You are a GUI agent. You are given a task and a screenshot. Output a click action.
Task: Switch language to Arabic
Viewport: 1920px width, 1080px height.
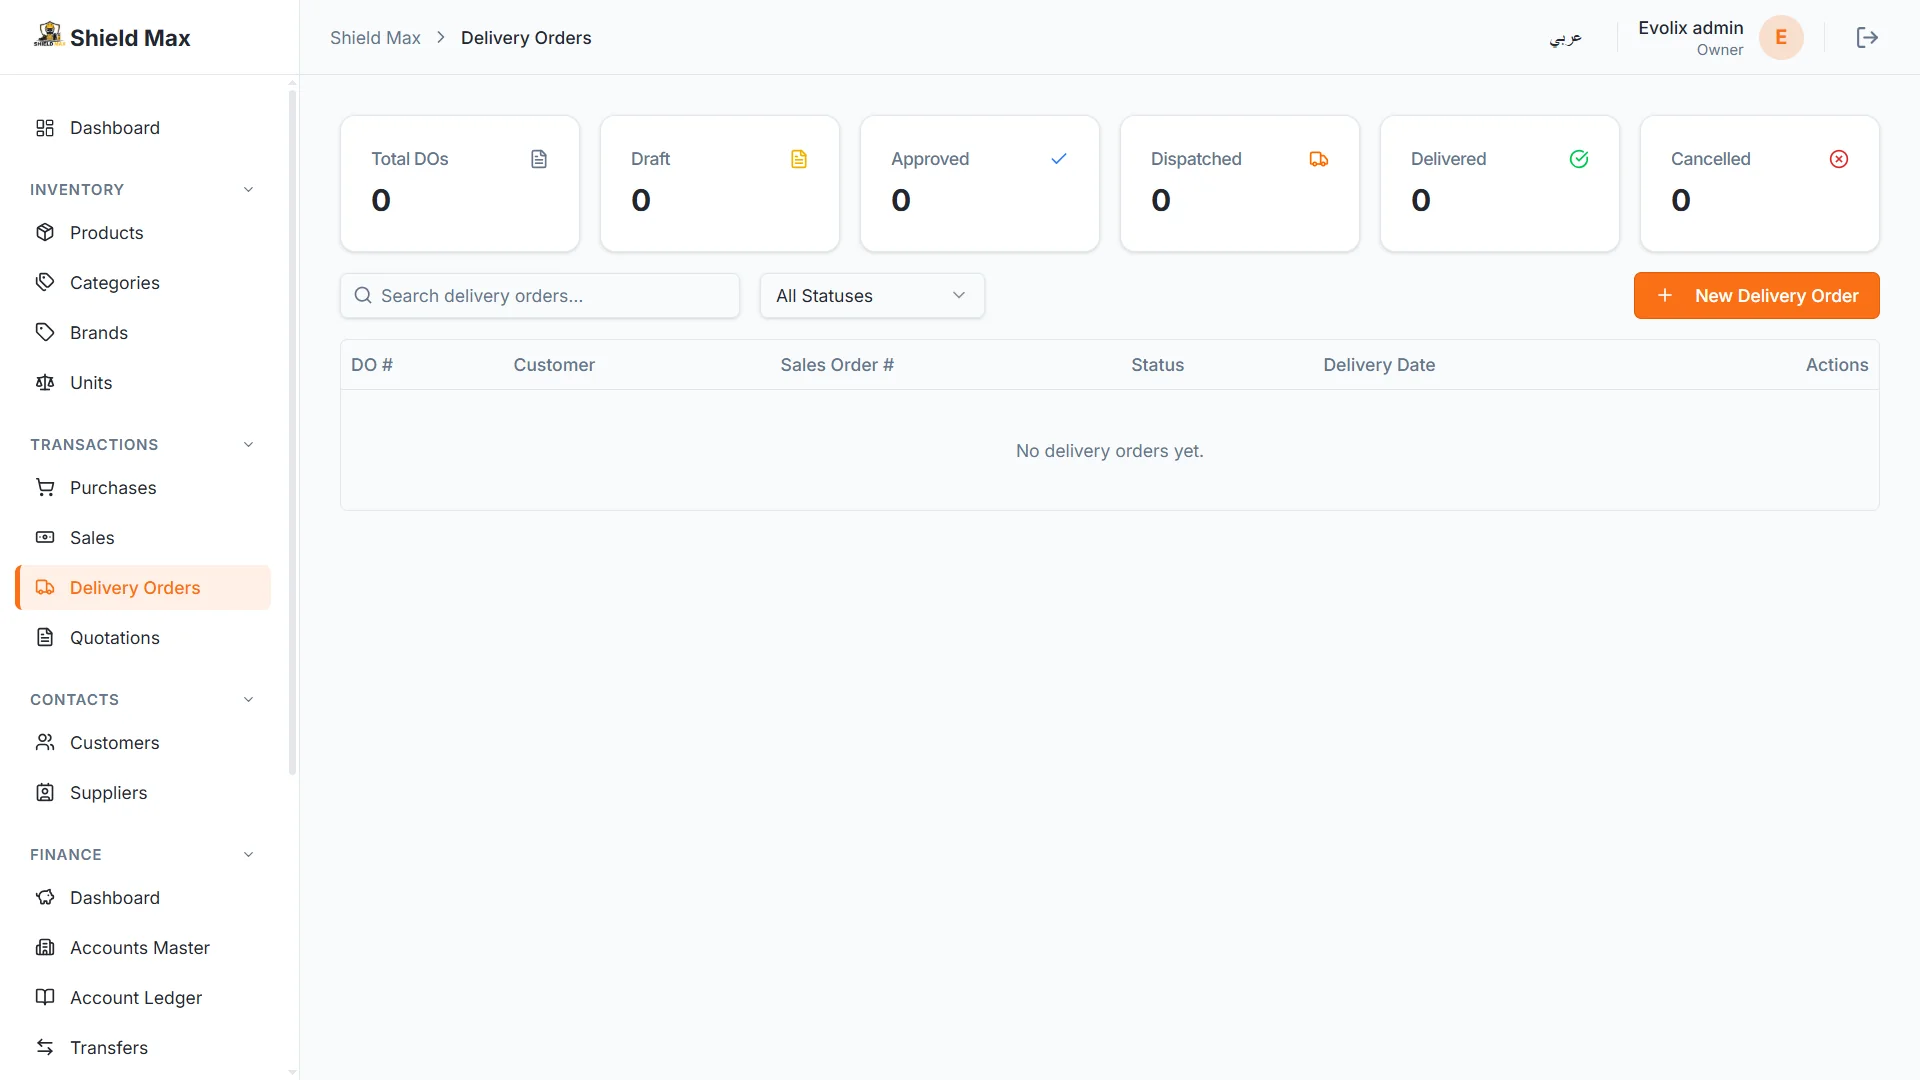tap(1565, 38)
